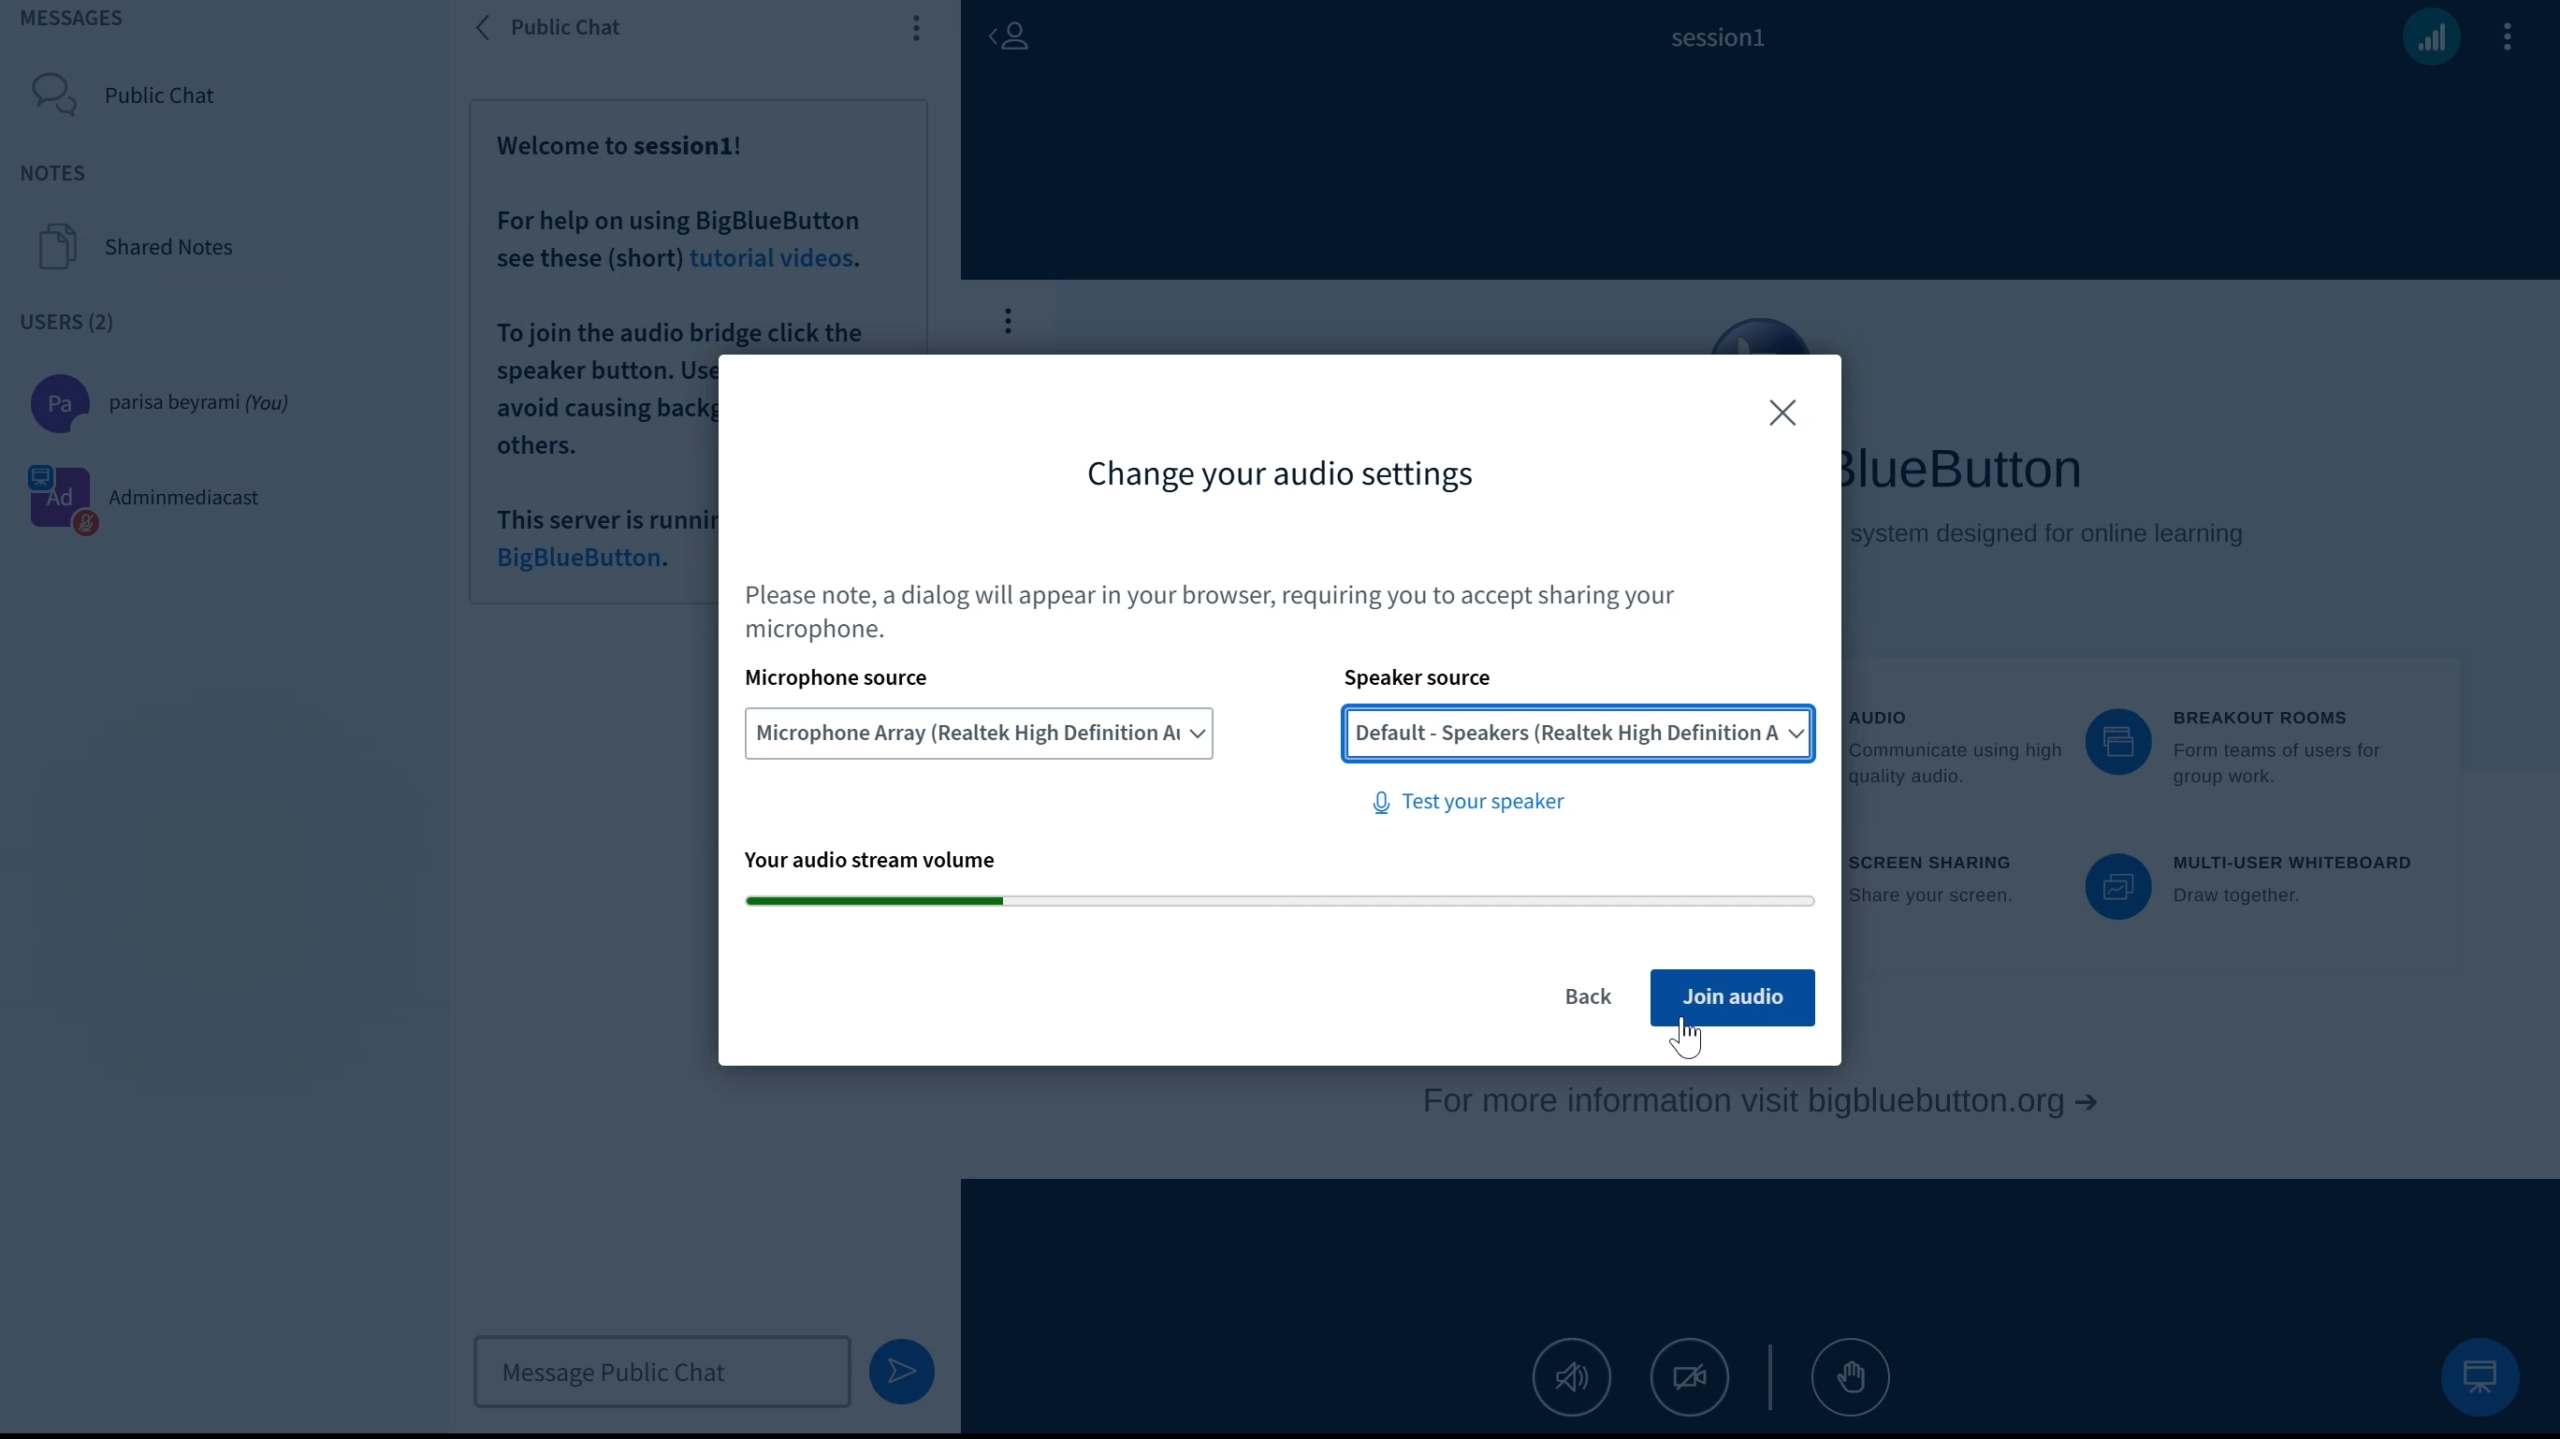Image resolution: width=2560 pixels, height=1439 pixels.
Task: Toggle the user list icon
Action: (x=1009, y=37)
